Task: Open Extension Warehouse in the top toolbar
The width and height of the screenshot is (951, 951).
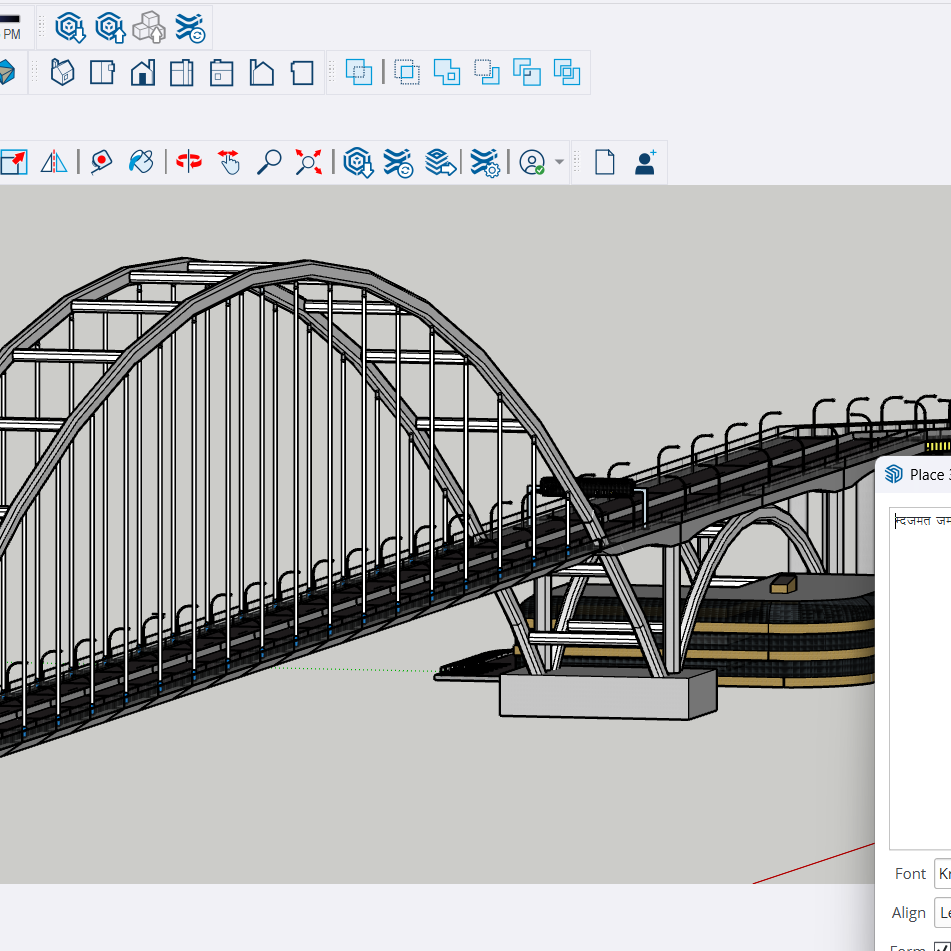Action: (190, 27)
